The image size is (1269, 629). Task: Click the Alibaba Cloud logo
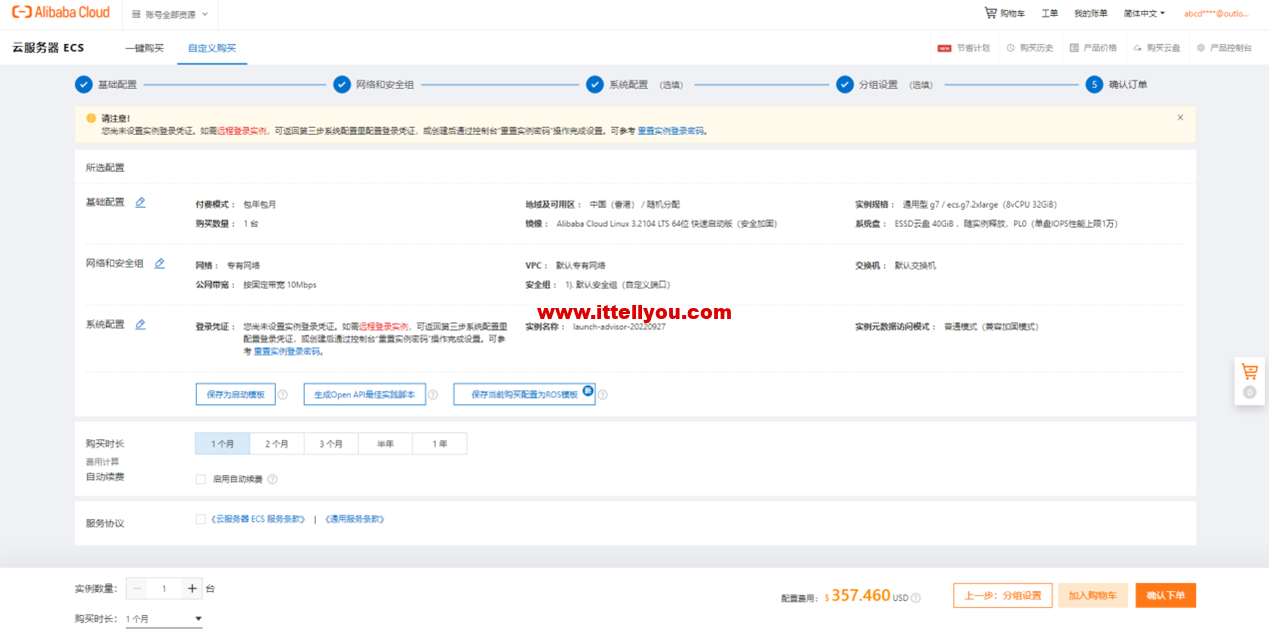pyautogui.click(x=61, y=13)
